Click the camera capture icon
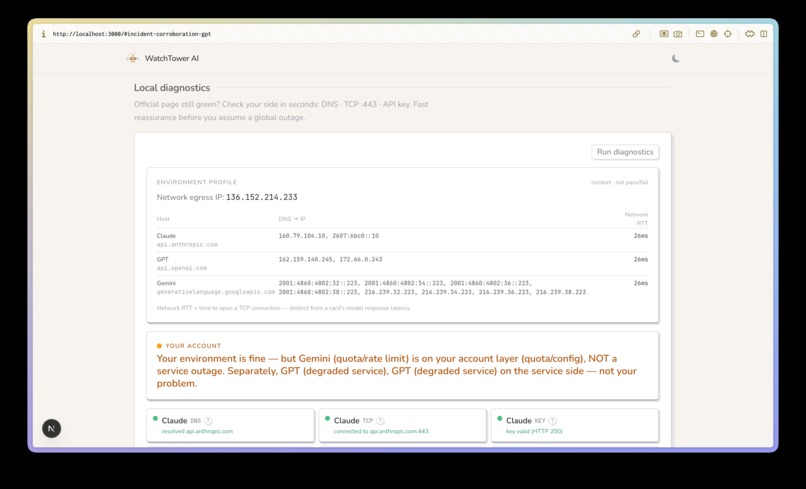 (x=678, y=34)
